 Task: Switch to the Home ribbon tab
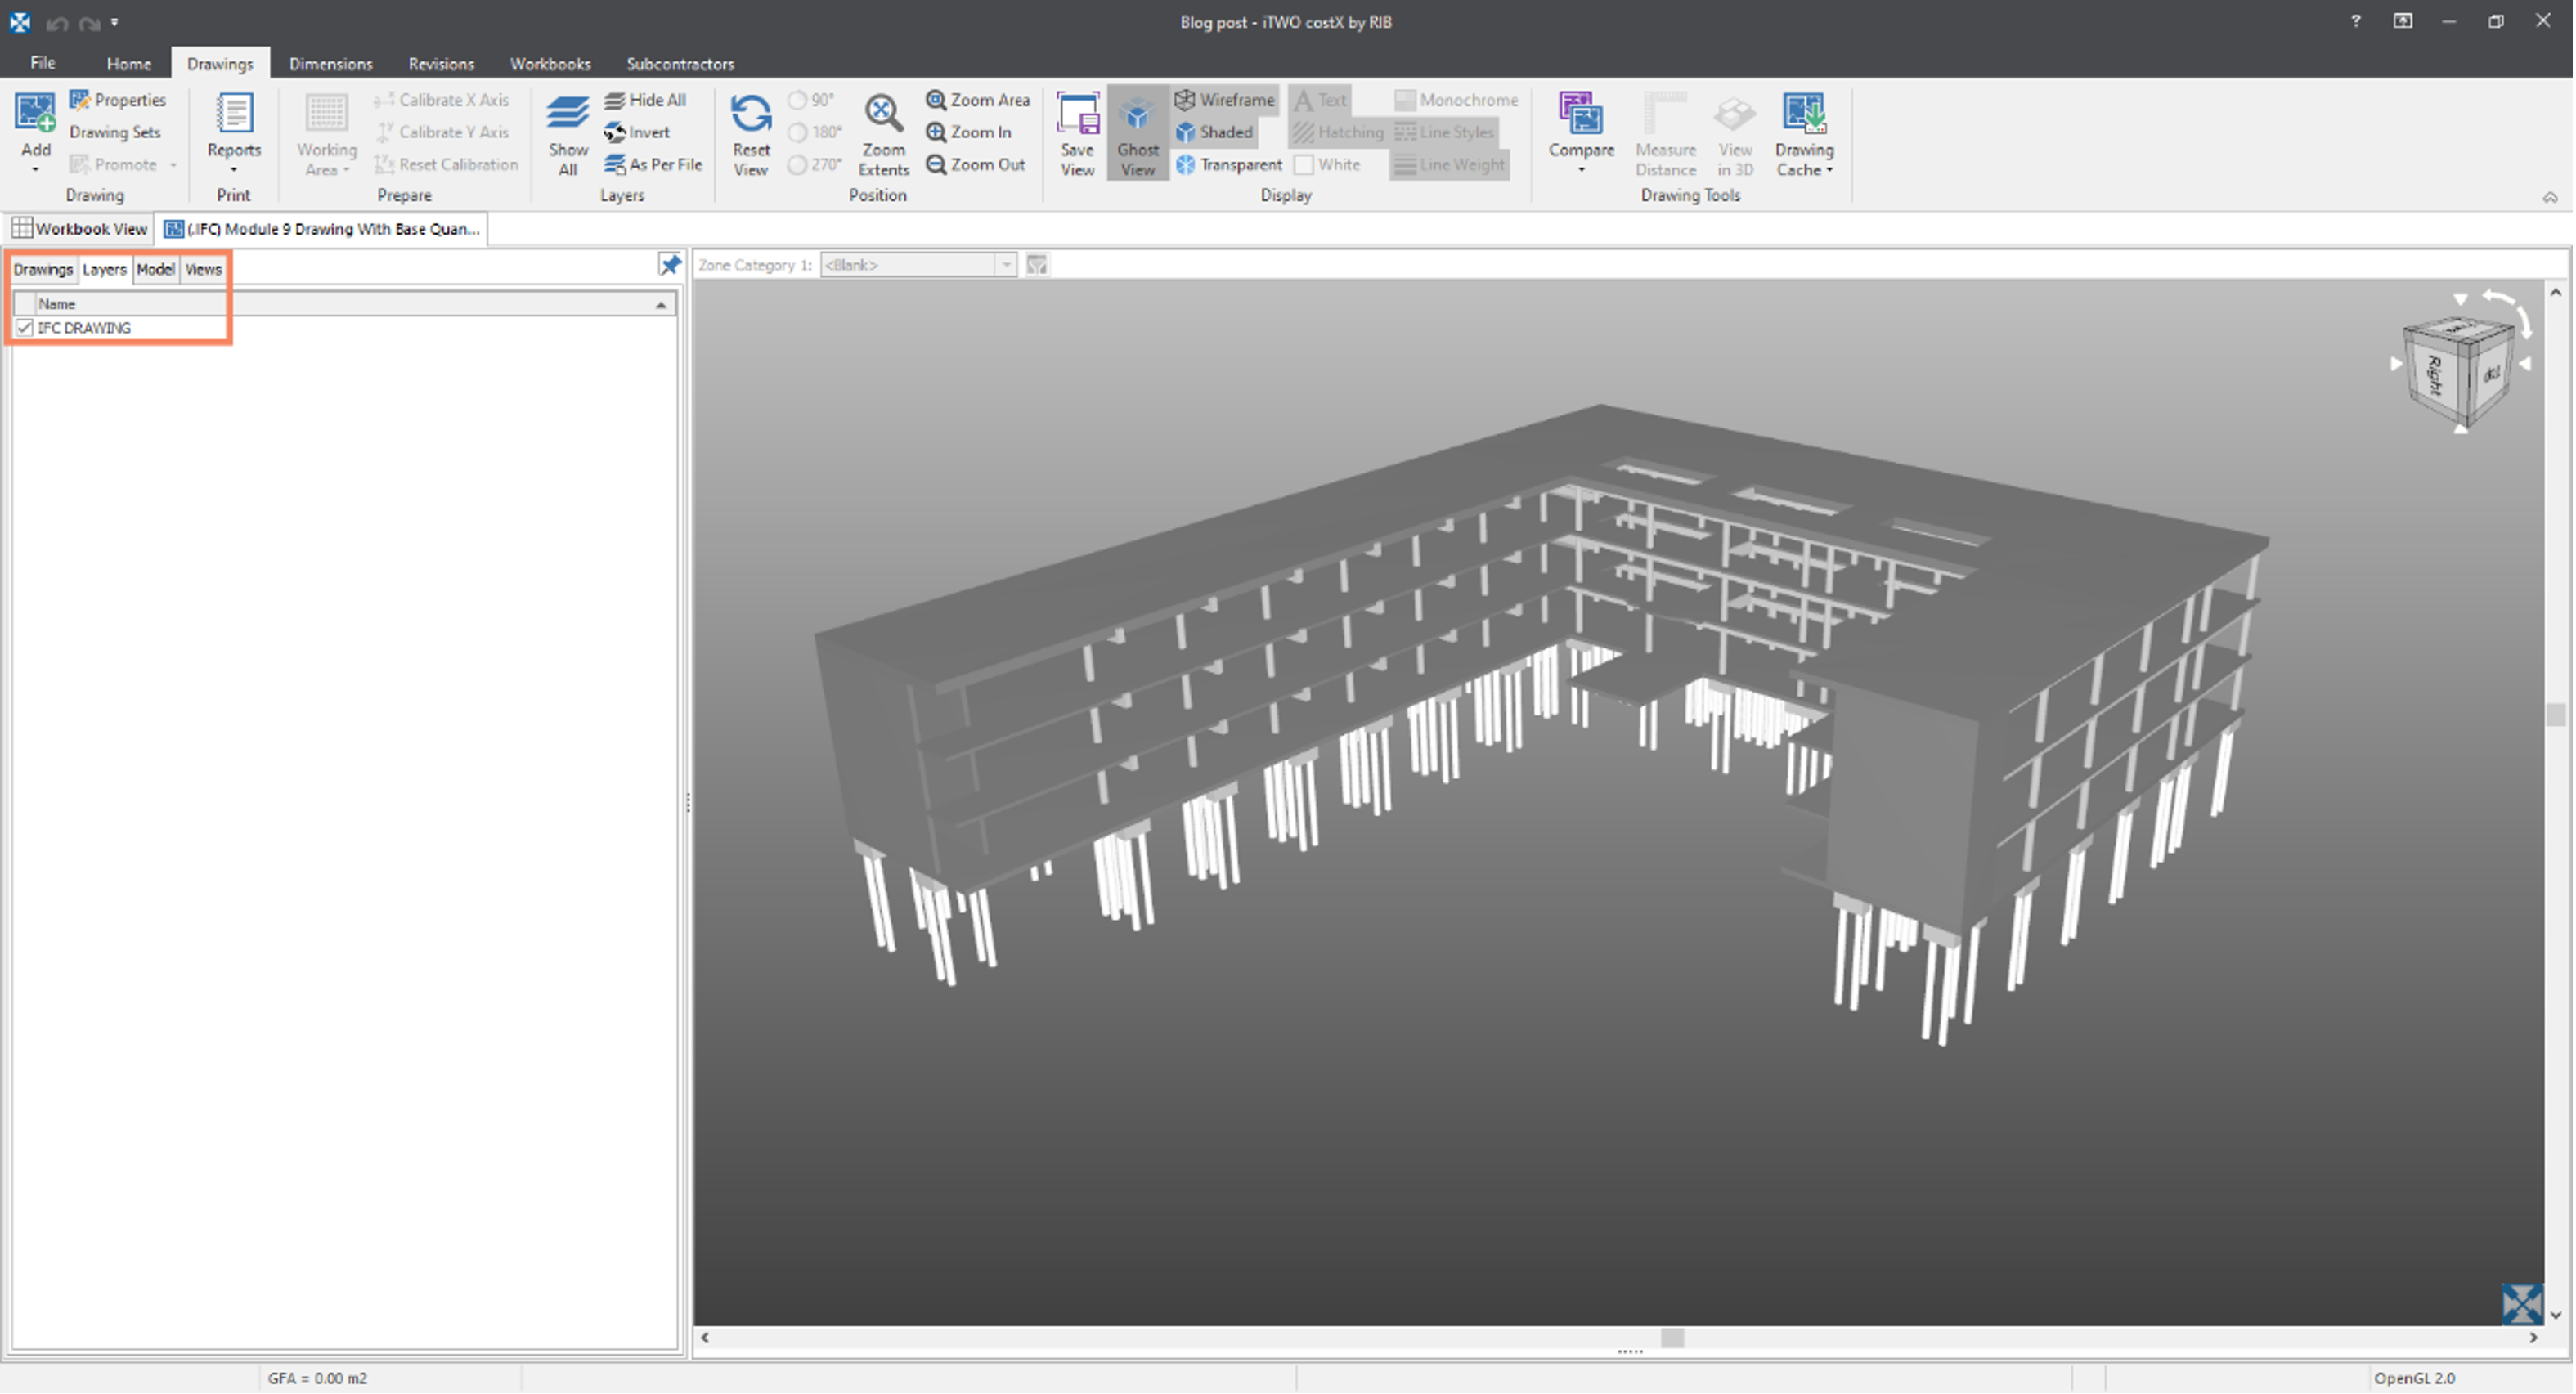(129, 63)
